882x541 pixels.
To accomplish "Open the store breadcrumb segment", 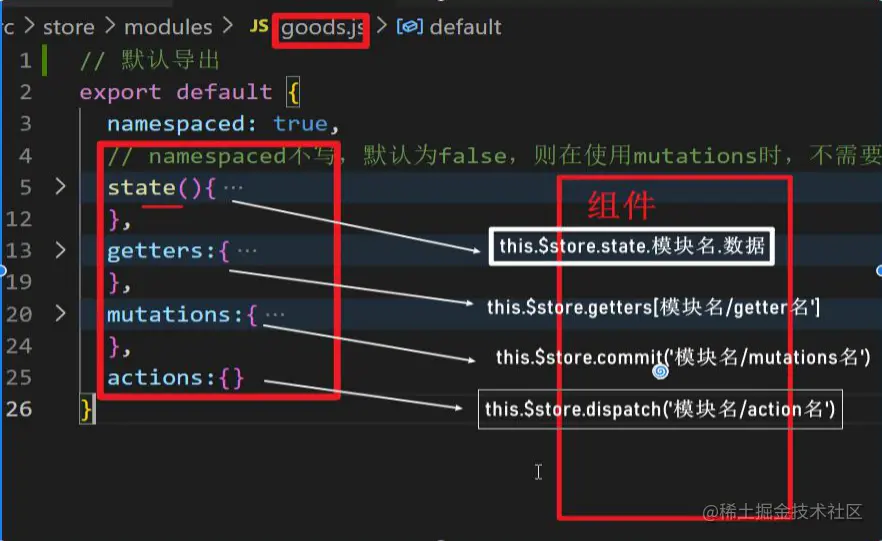I will [x=69, y=27].
